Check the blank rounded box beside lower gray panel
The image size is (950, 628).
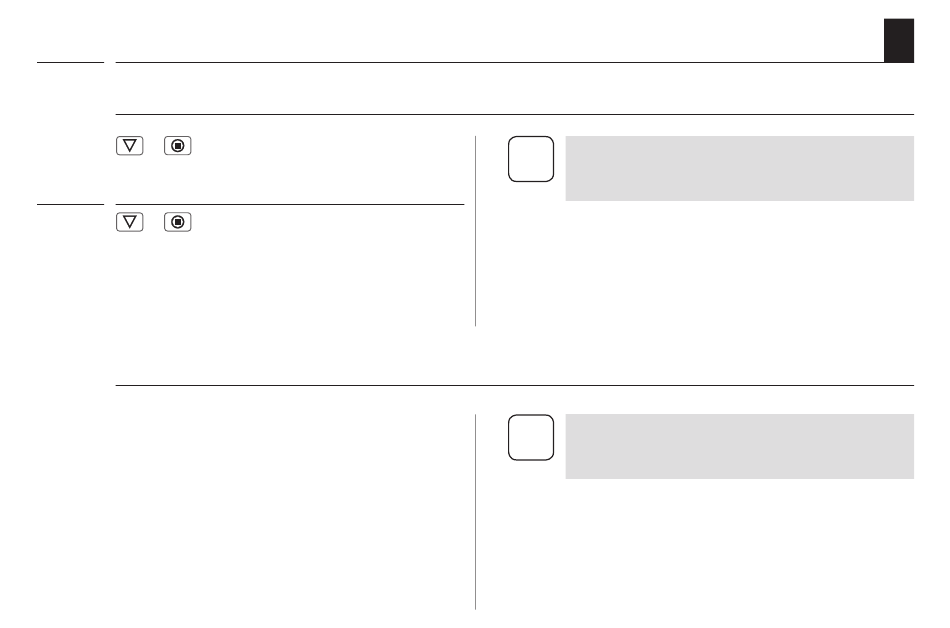coord(531,437)
